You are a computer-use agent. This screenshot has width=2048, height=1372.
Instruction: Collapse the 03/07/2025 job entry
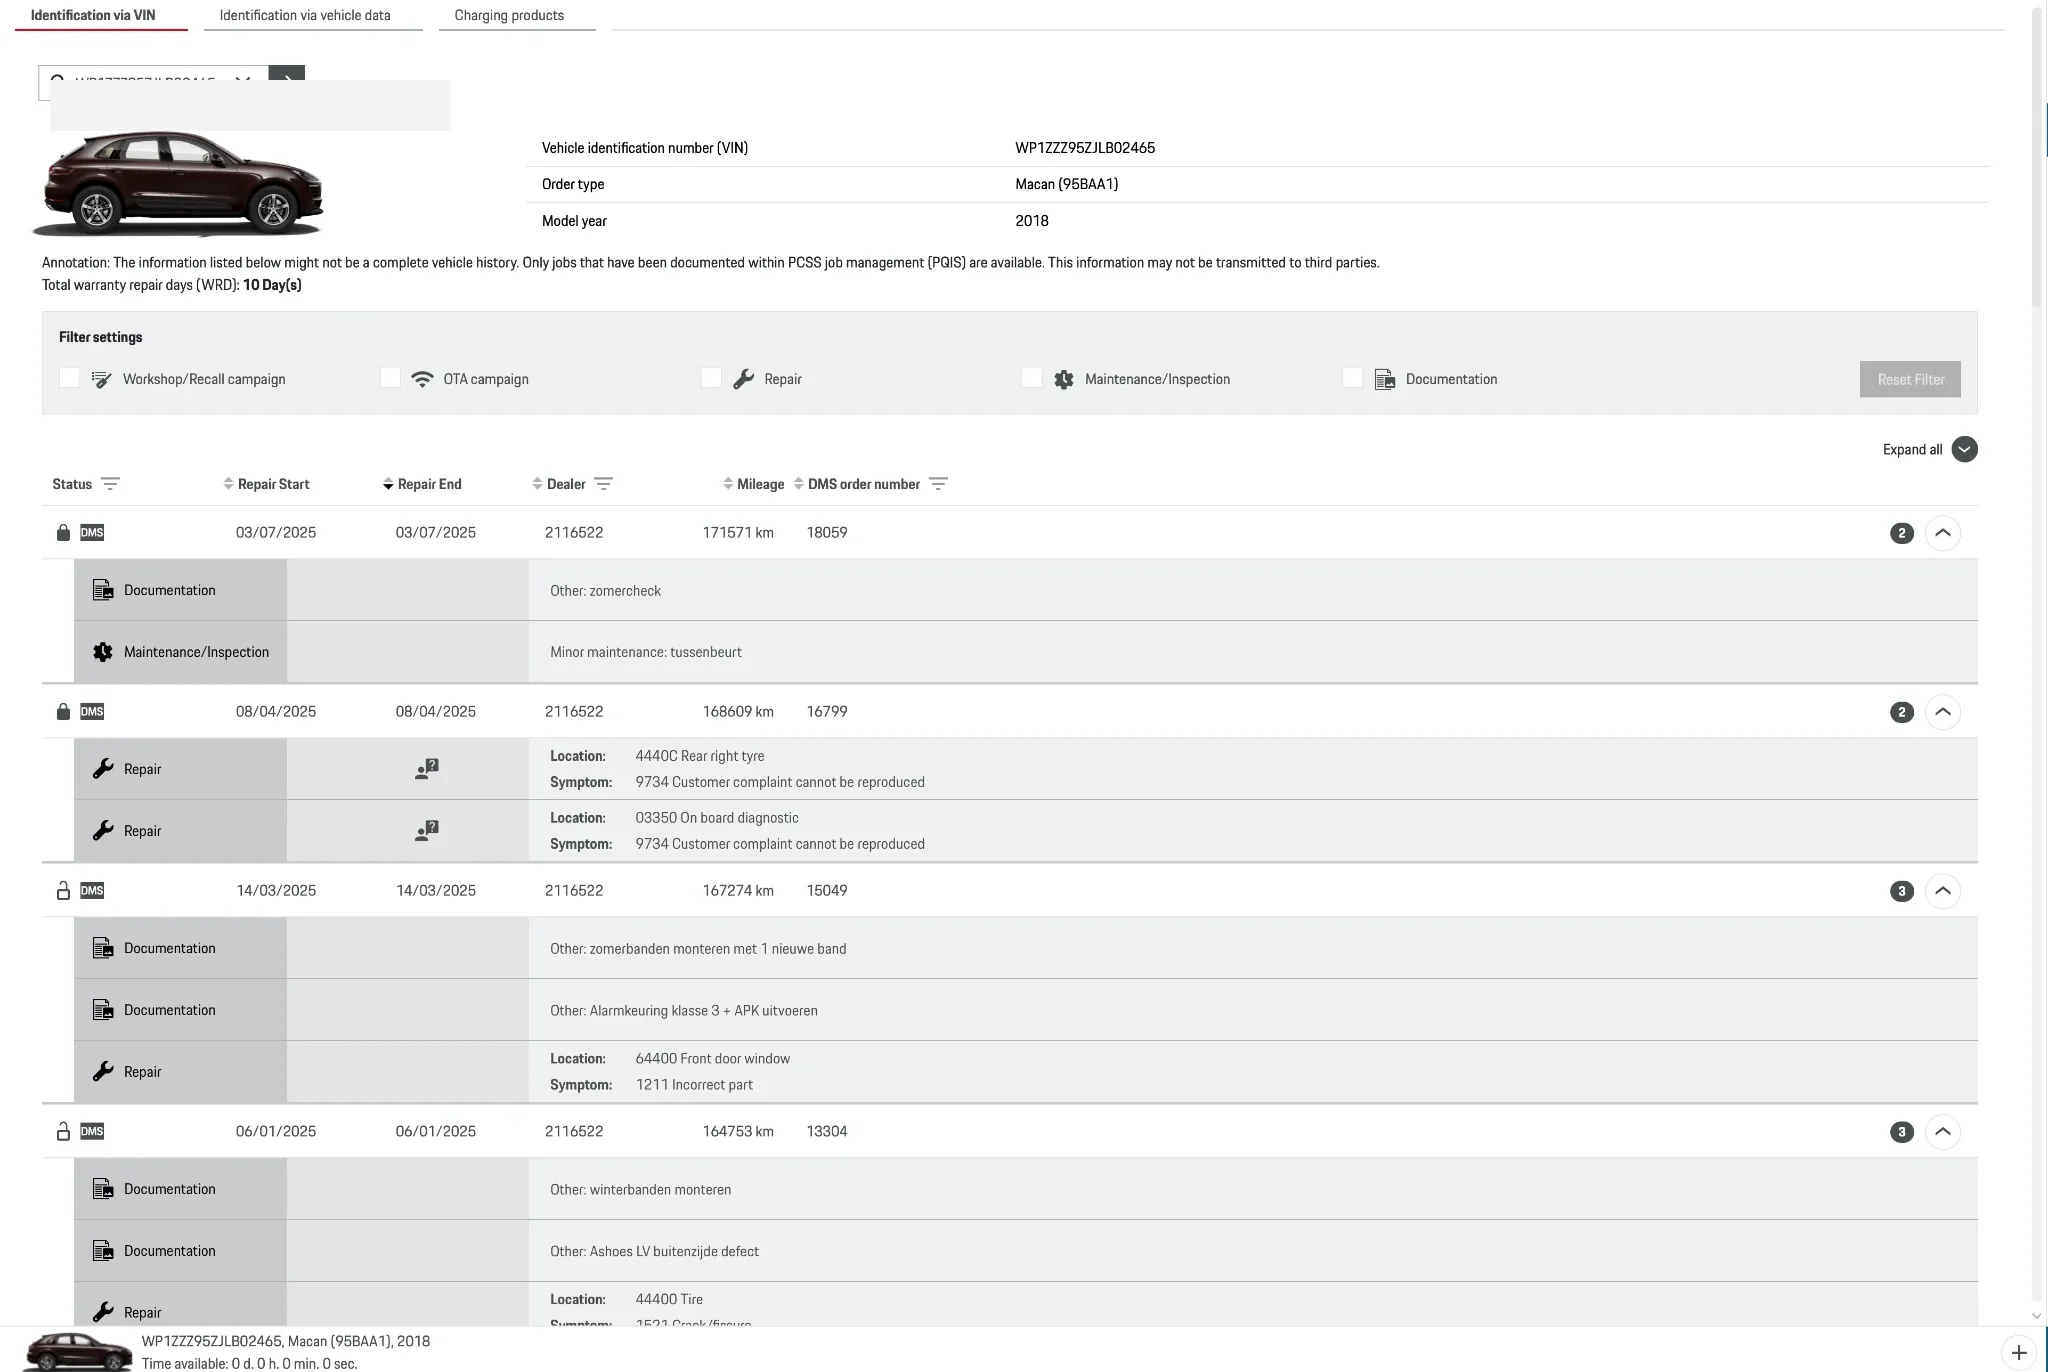coord(1942,533)
